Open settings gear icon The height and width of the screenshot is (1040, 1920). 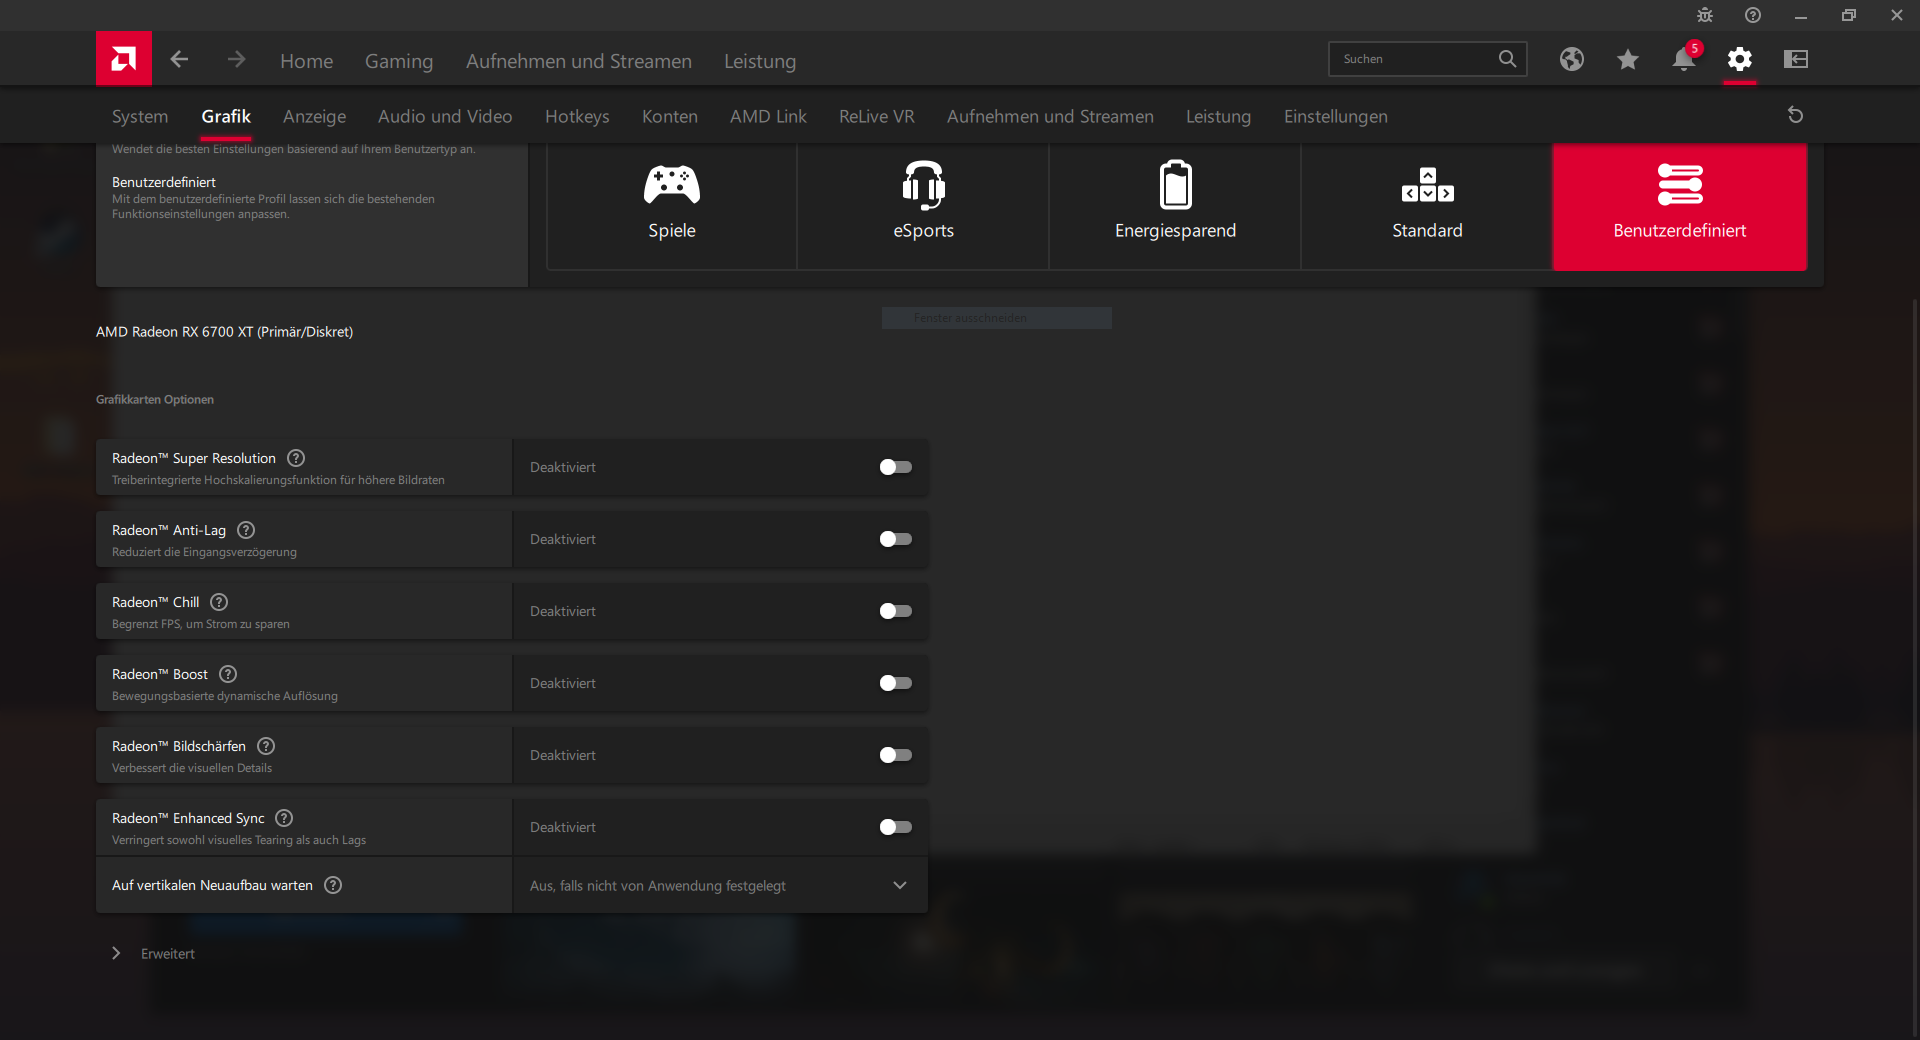tap(1740, 59)
